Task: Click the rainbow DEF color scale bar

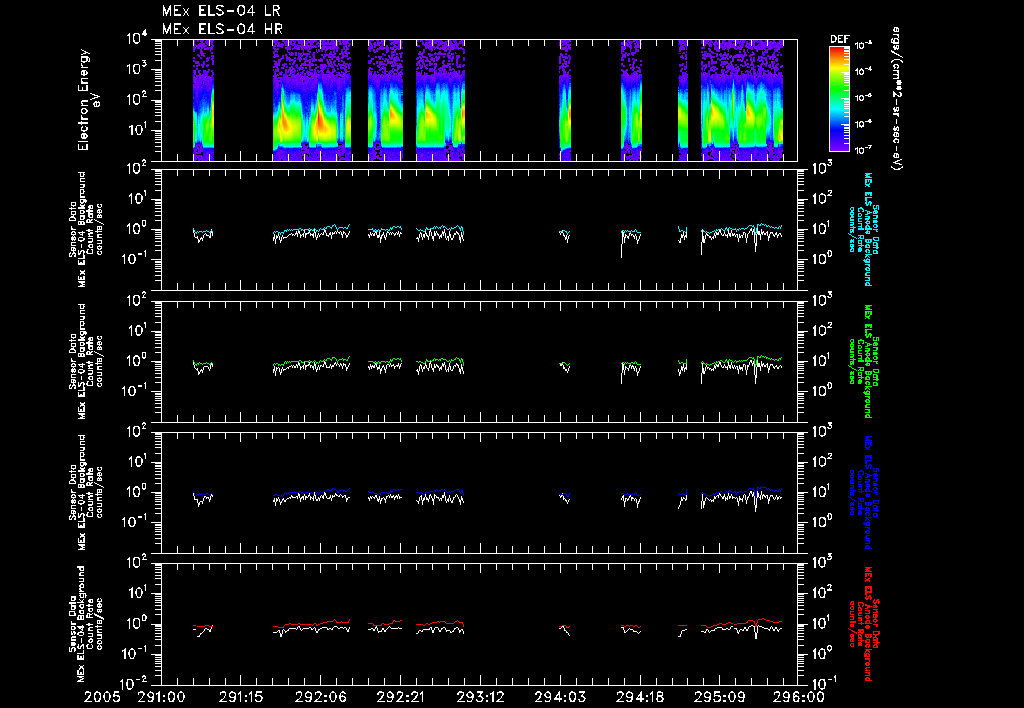Action: pyautogui.click(x=839, y=99)
